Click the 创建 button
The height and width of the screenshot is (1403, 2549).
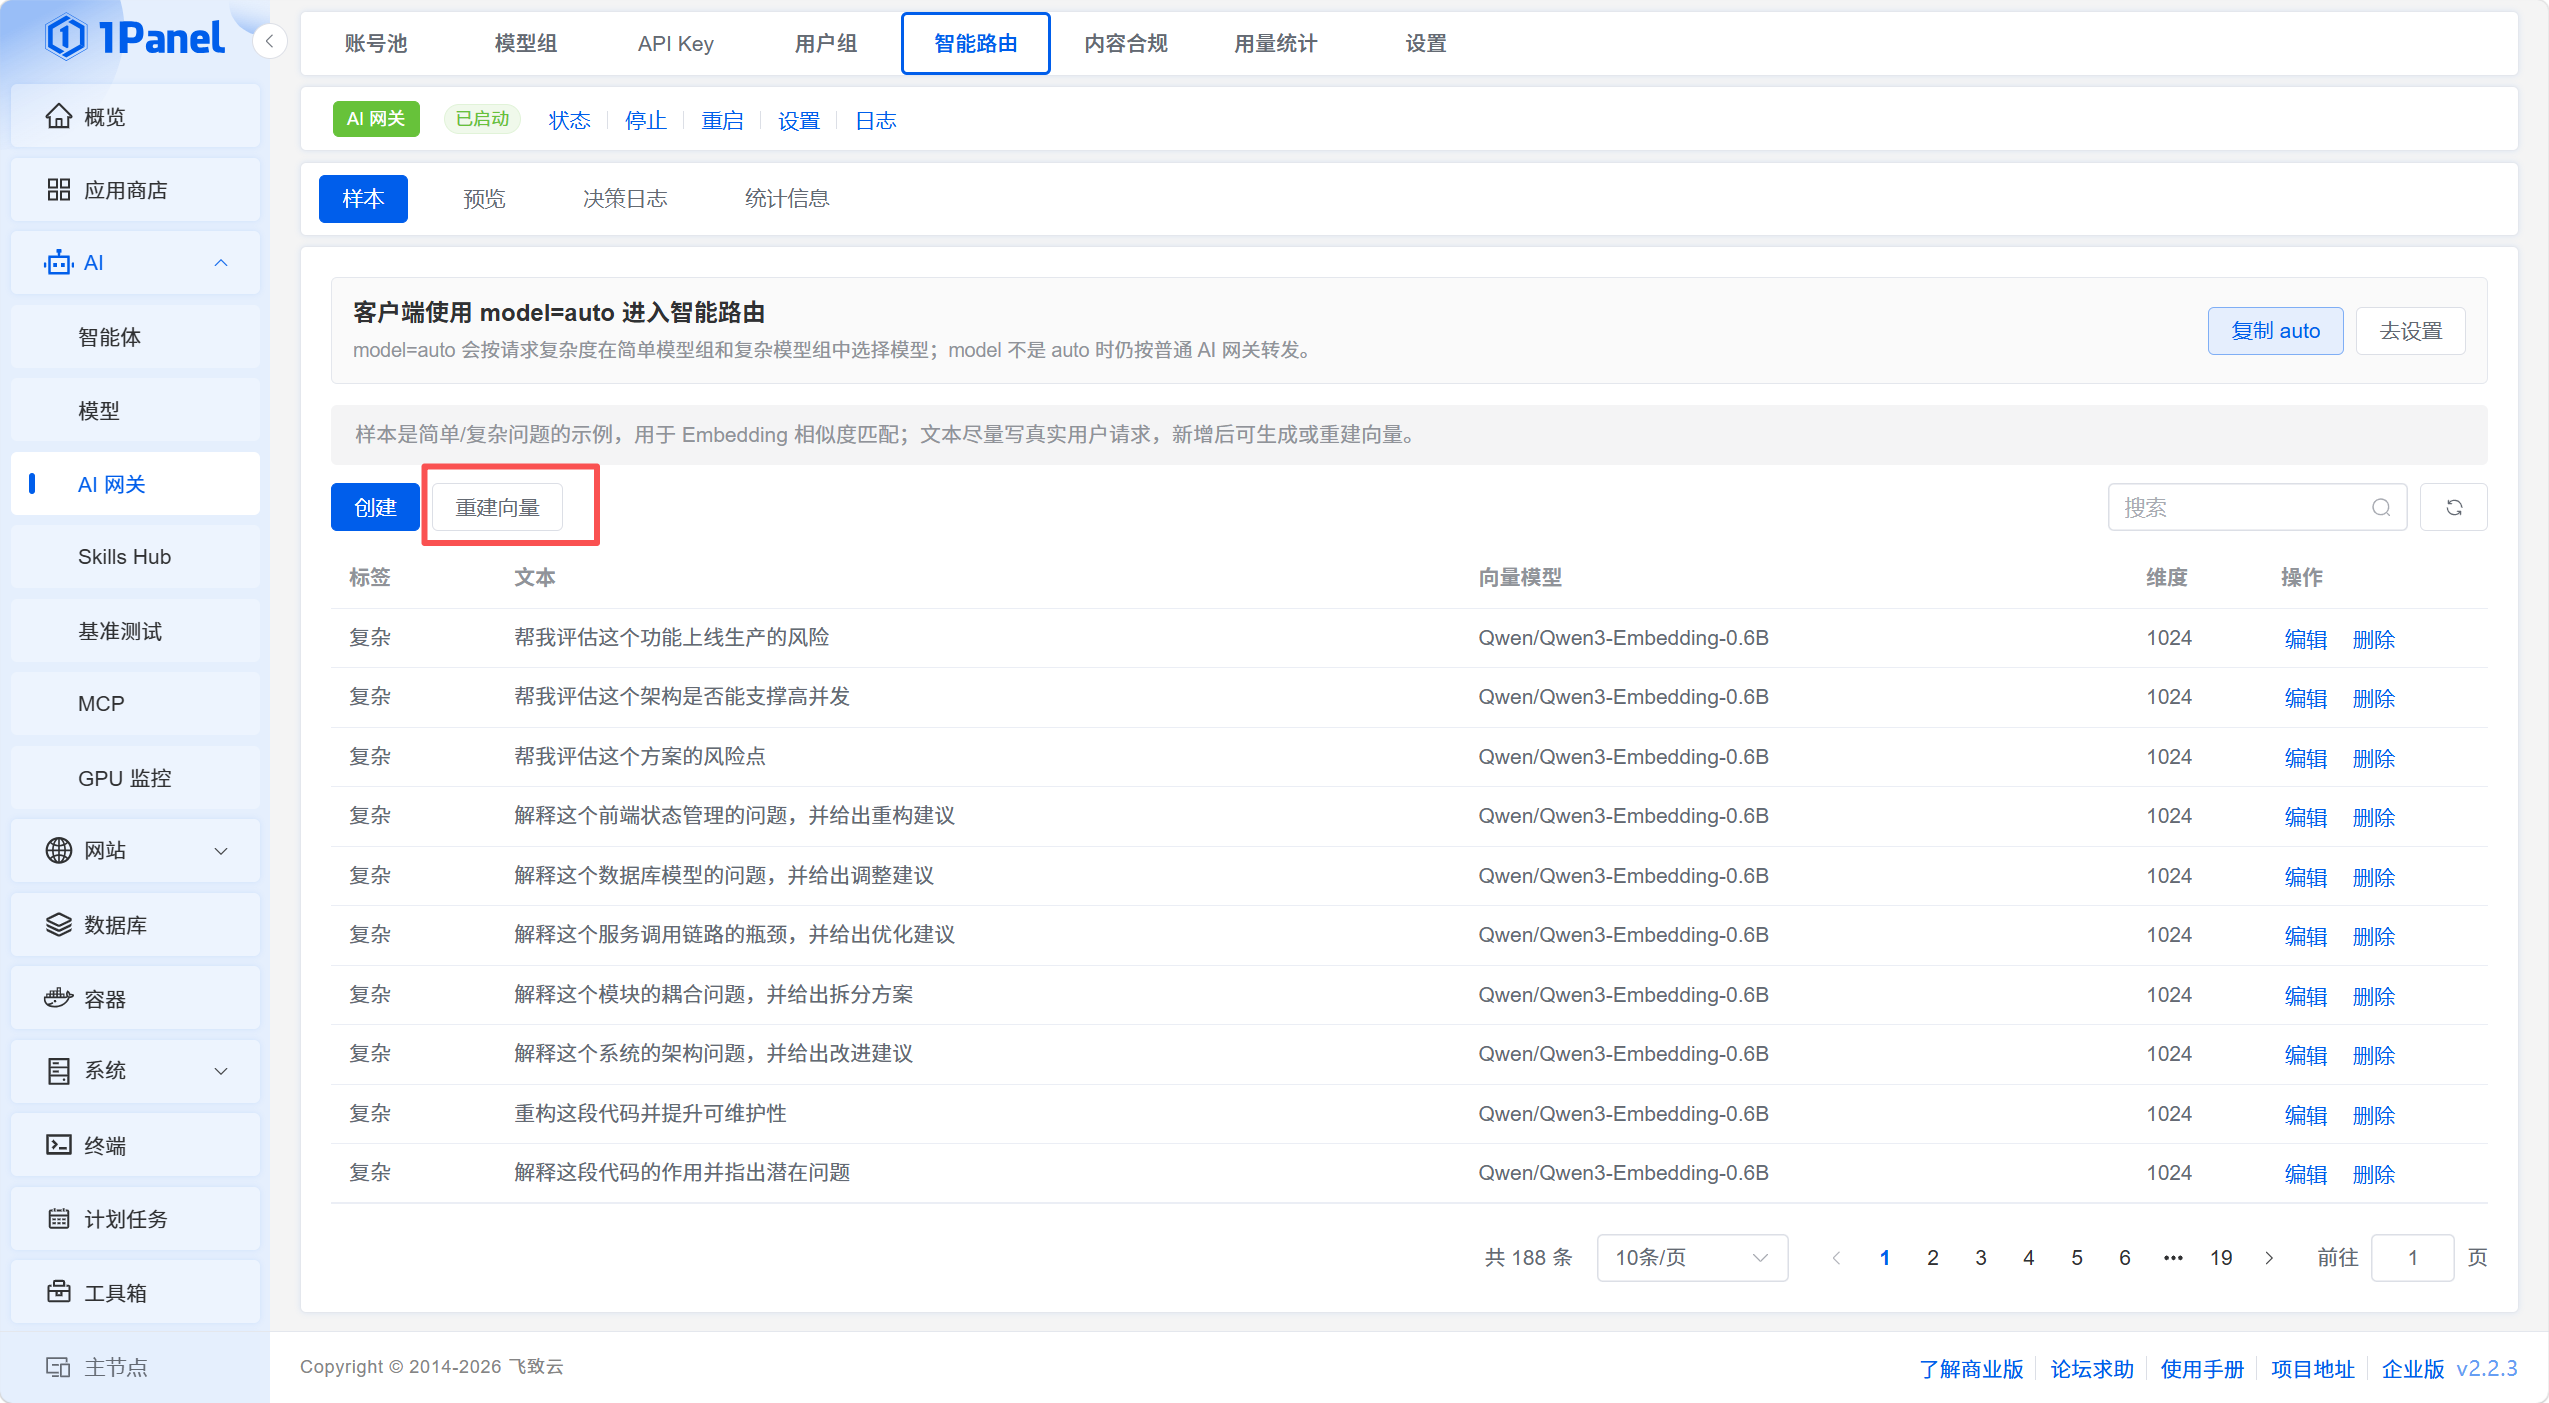375,508
